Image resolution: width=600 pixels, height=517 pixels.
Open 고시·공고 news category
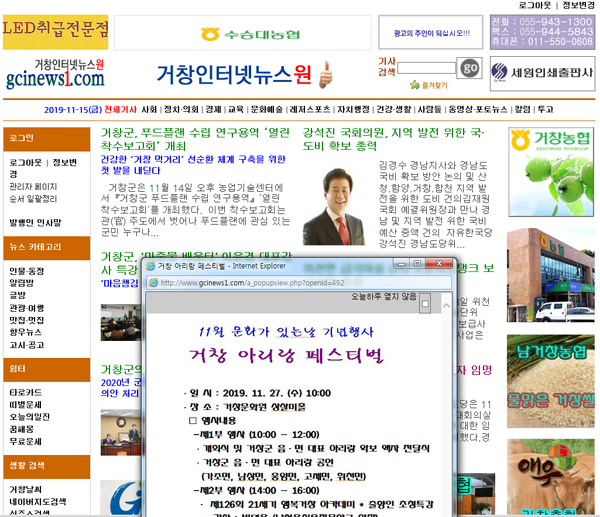tap(27, 345)
